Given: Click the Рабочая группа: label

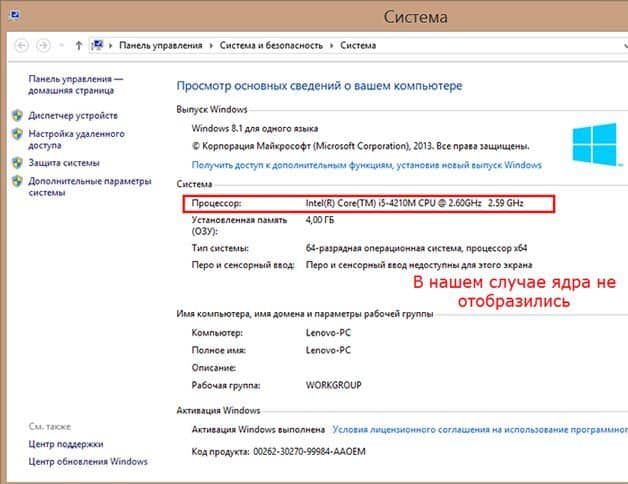Looking at the screenshot, I should [x=226, y=385].
